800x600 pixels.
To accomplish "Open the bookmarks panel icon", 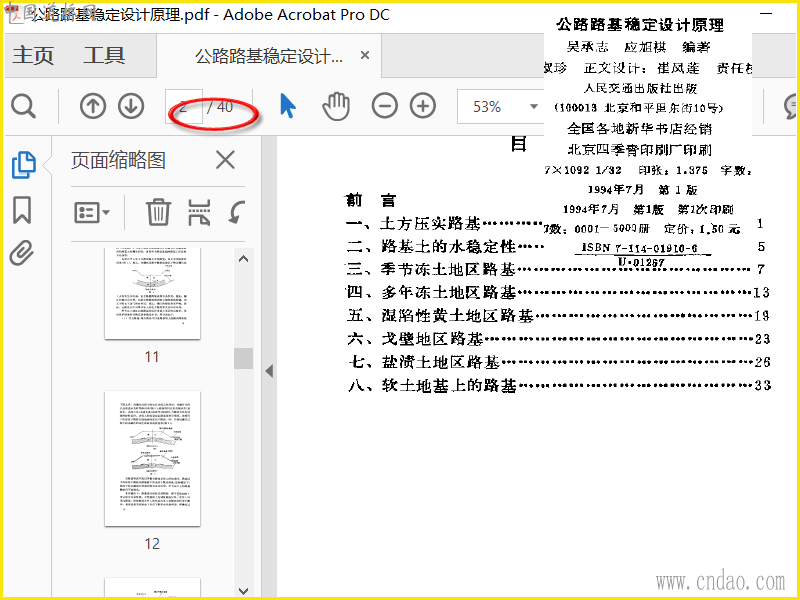I will coord(22,210).
